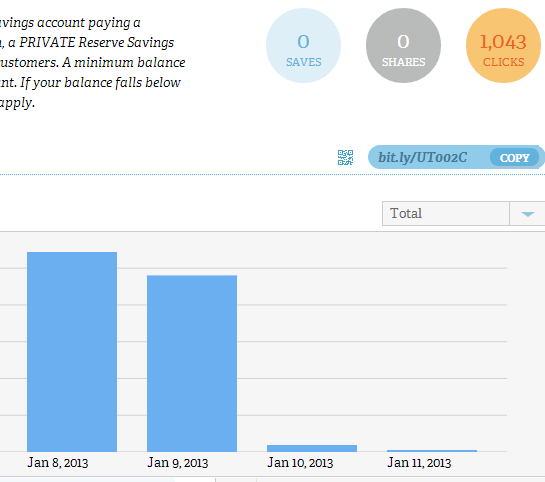Click the bit.ly/UToo2C short link text

point(422,157)
